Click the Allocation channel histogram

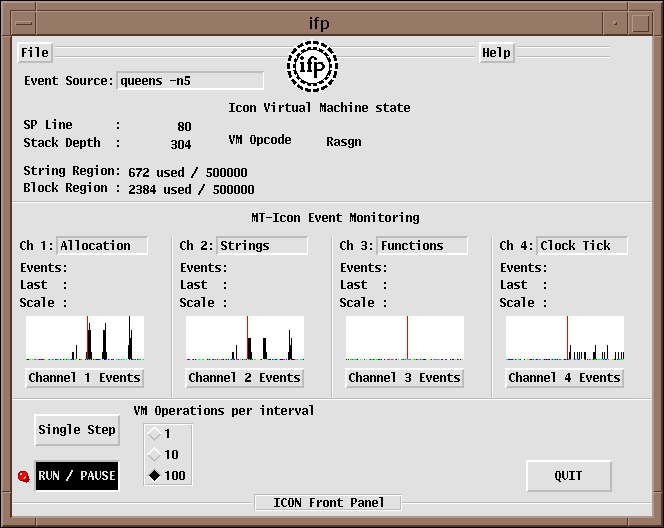[x=85, y=338]
